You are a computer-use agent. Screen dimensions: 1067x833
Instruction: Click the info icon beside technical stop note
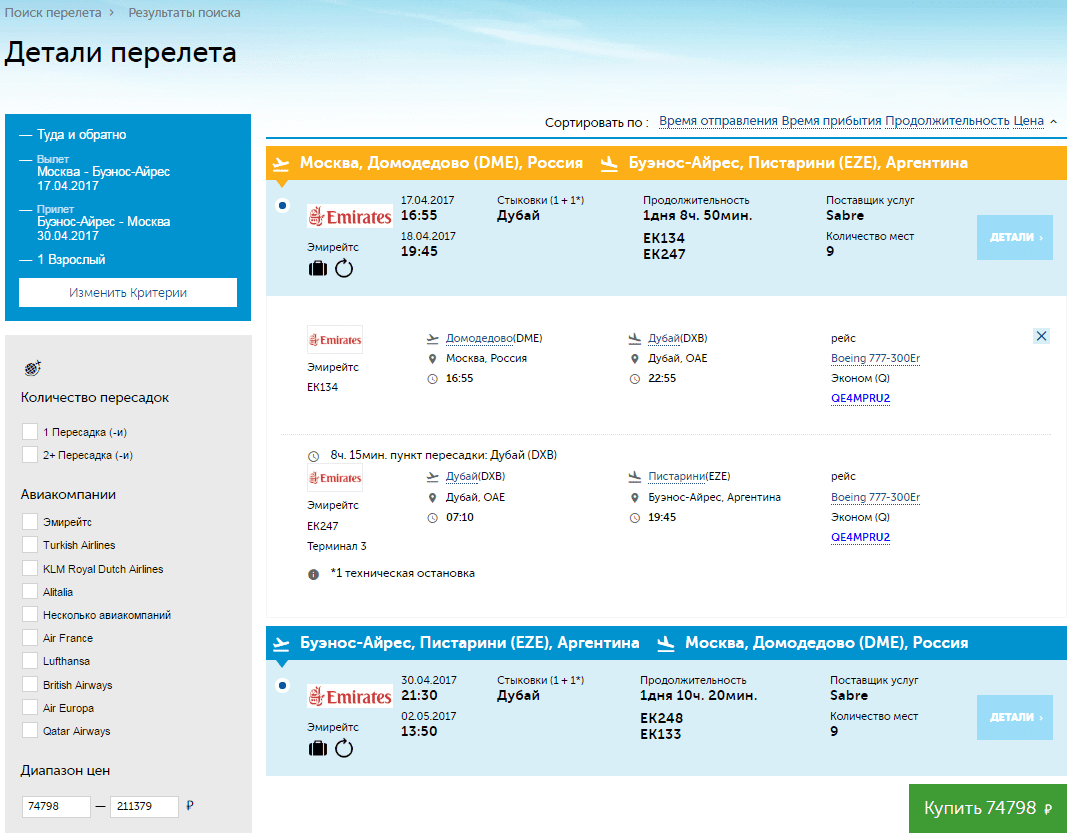(x=314, y=574)
